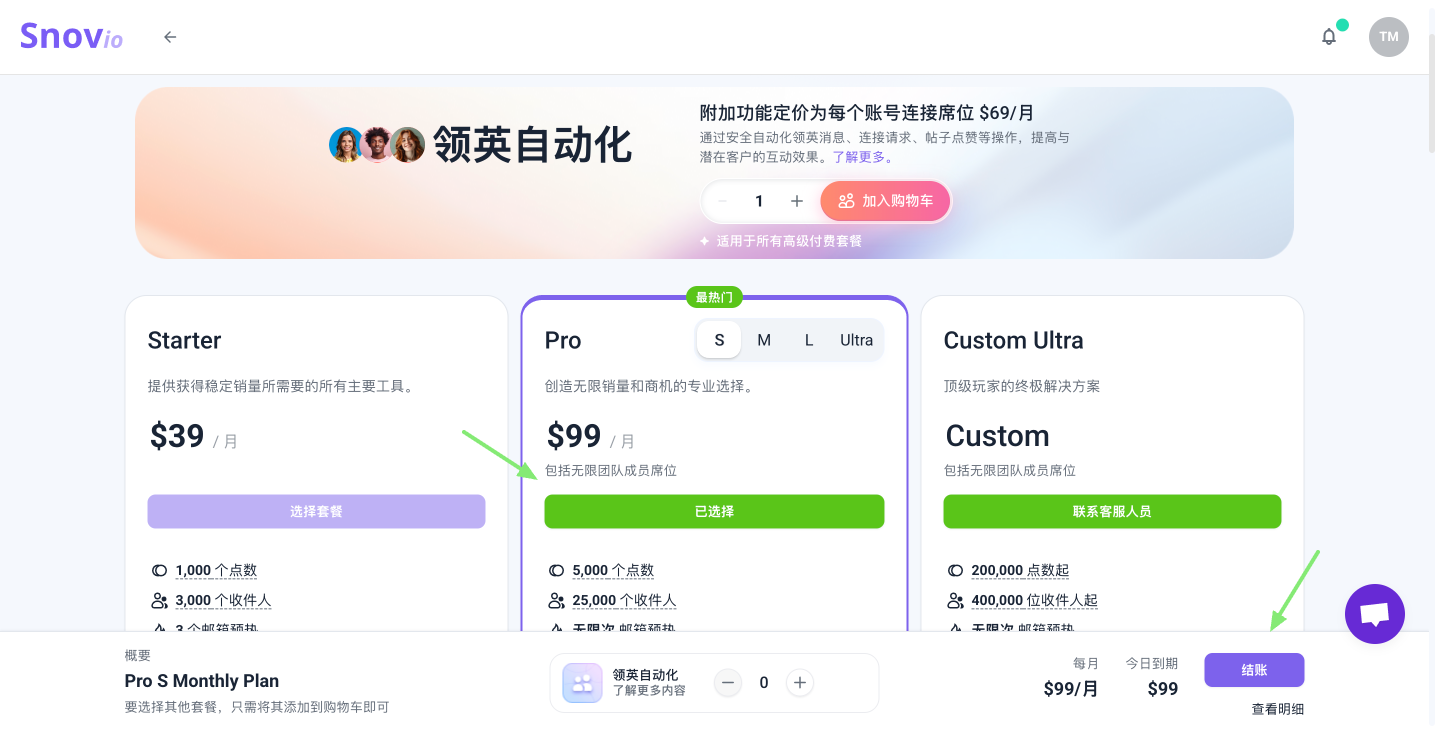1435x734 pixels.
Task: Open 了解更多内容 in the summary bar
Action: [649, 690]
